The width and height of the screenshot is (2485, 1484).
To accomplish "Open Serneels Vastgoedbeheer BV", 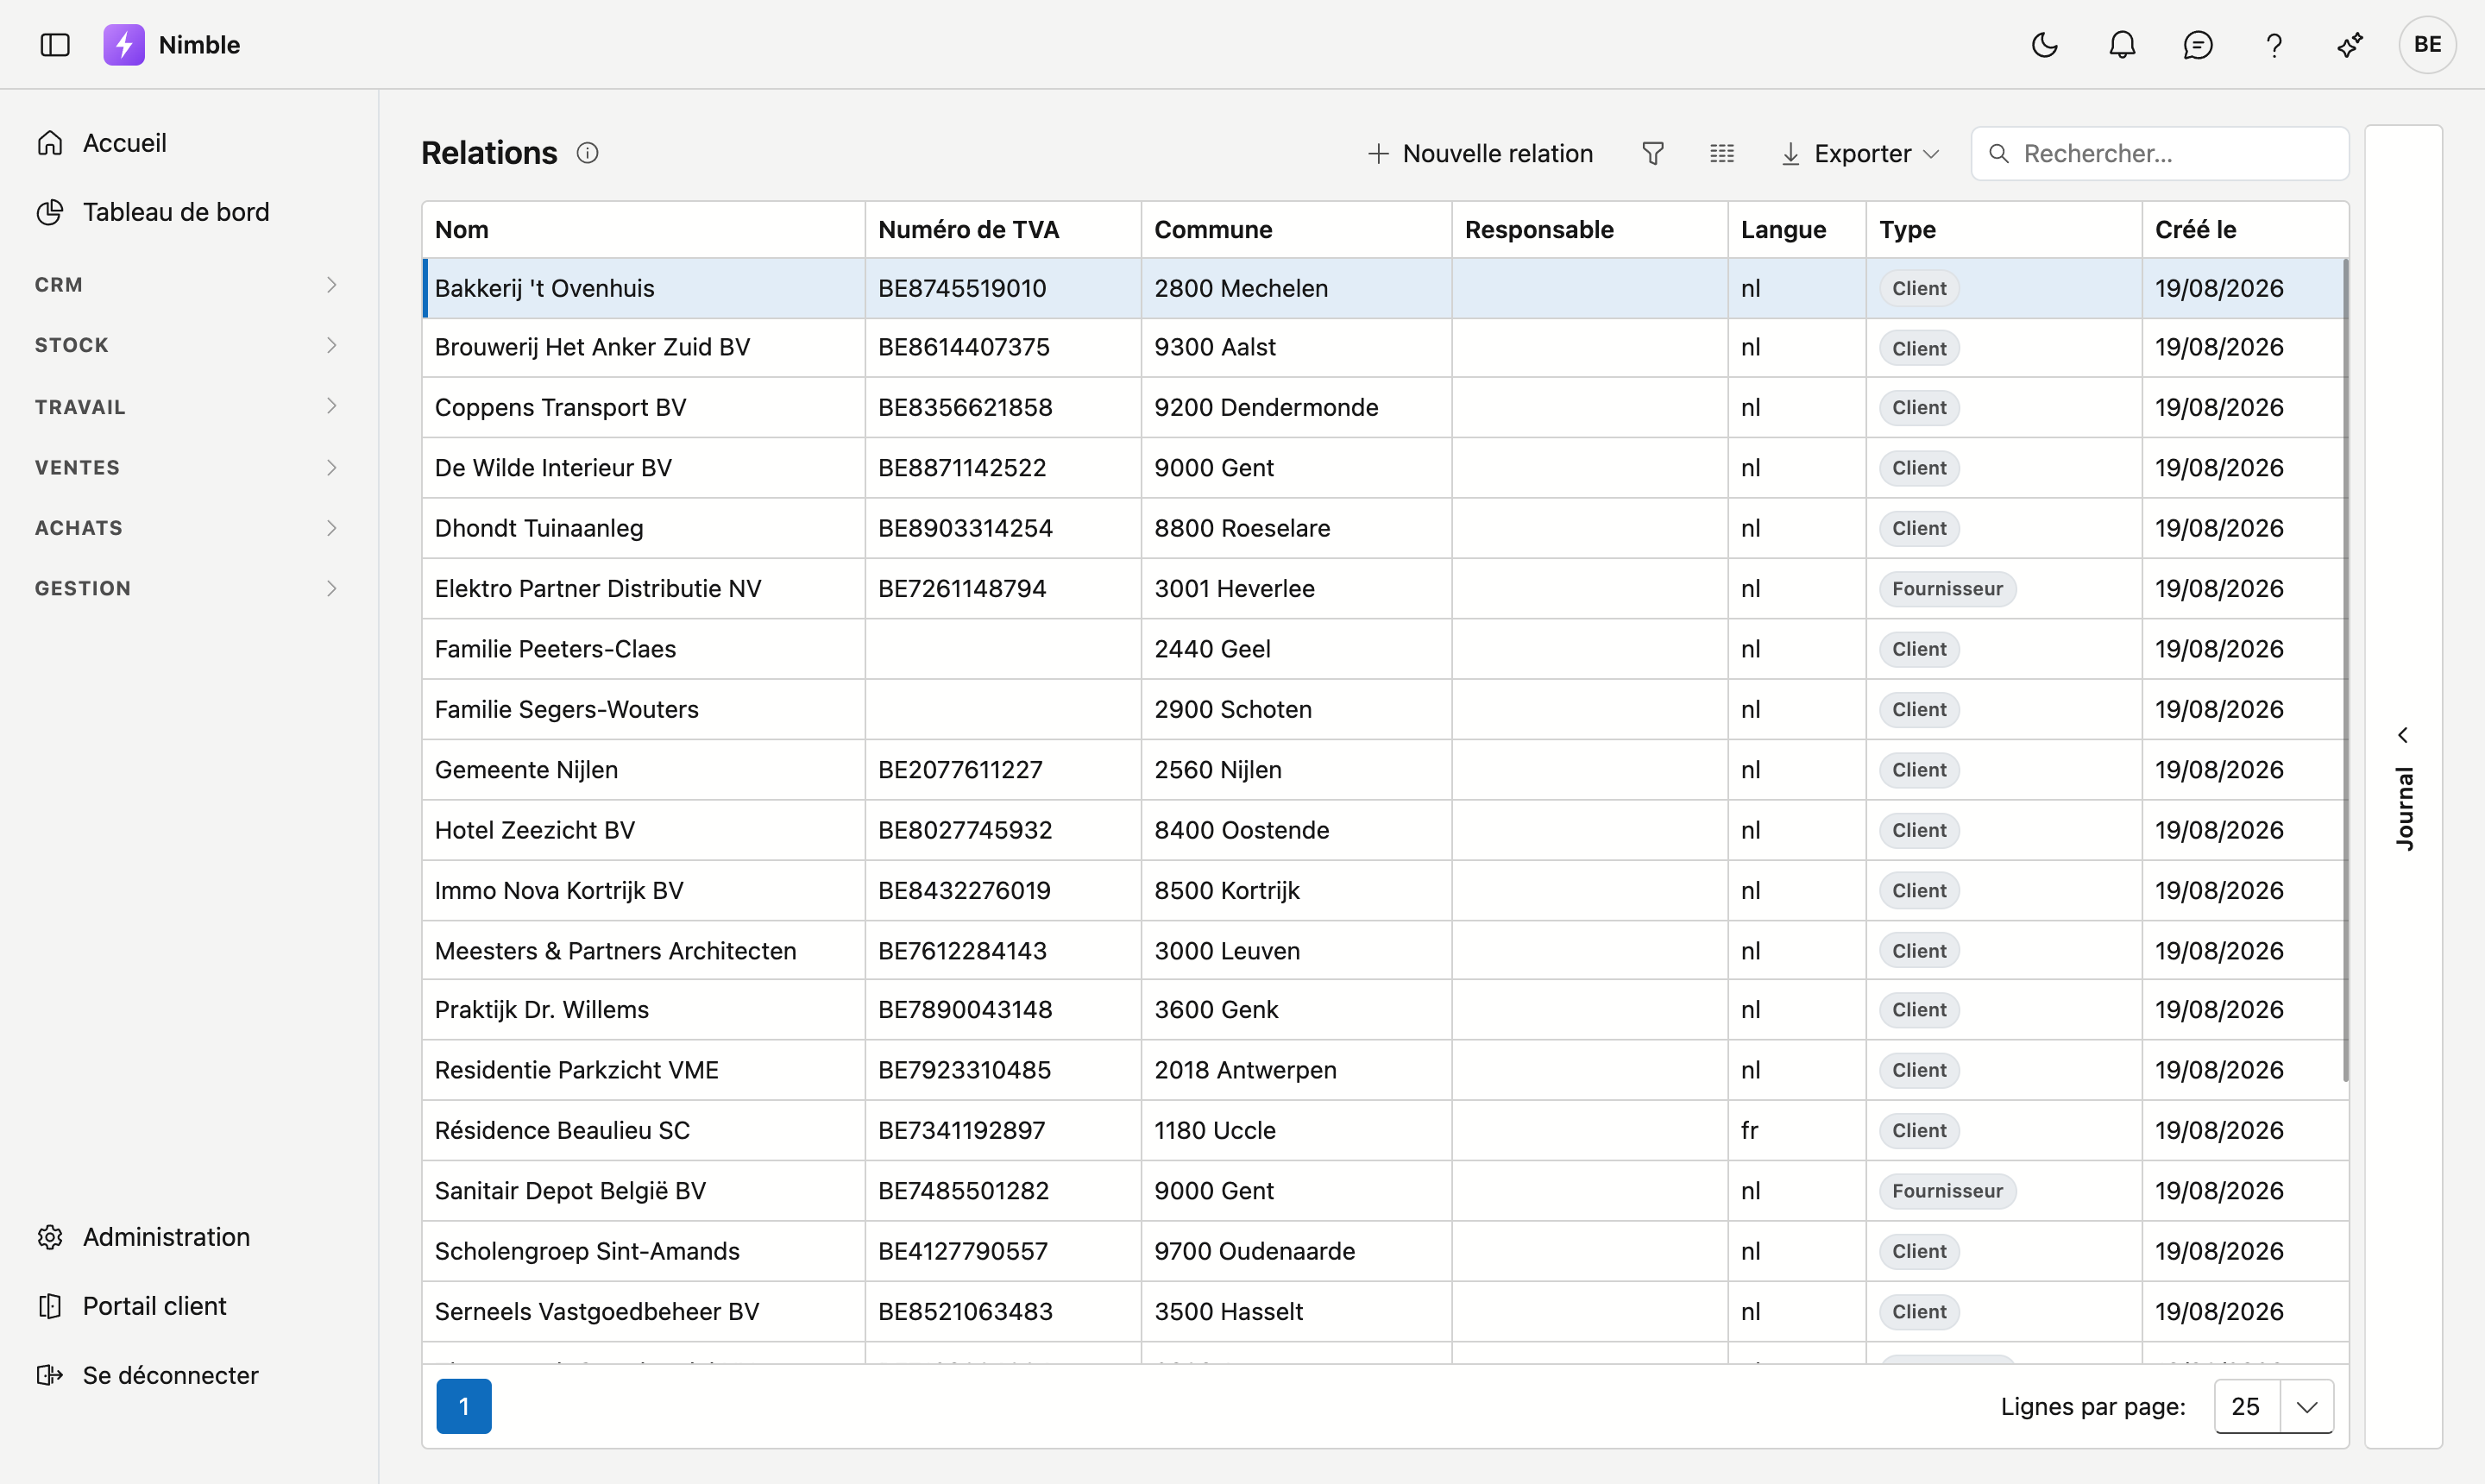I will (x=1385, y=1311).
